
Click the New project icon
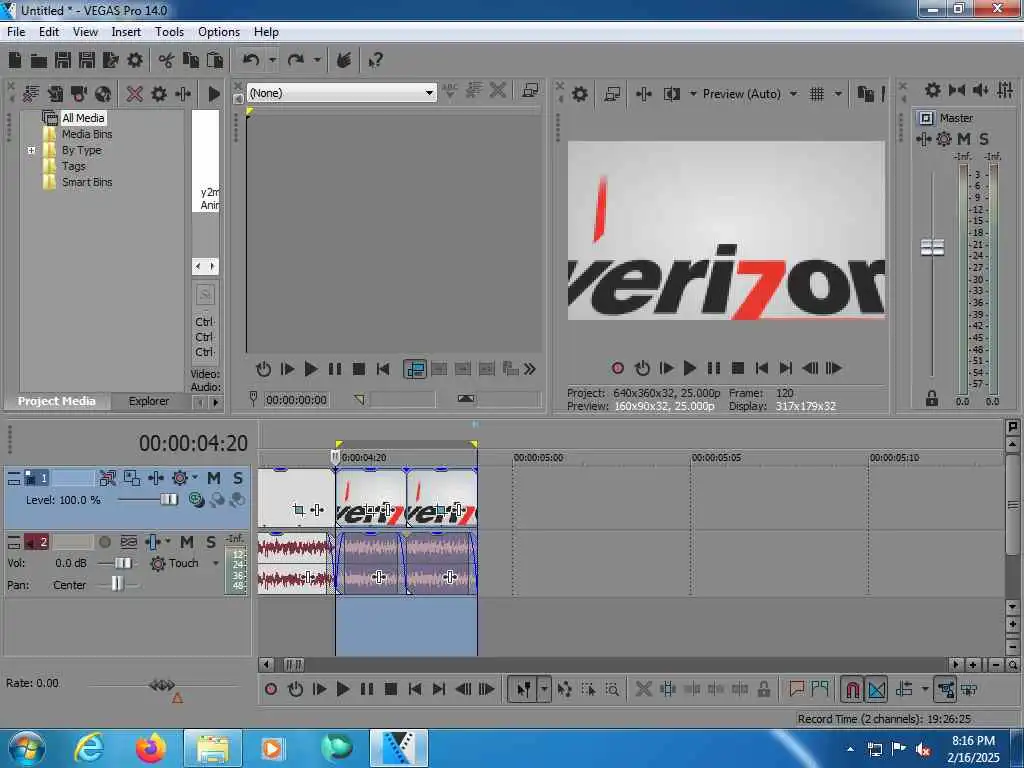pyautogui.click(x=15, y=61)
